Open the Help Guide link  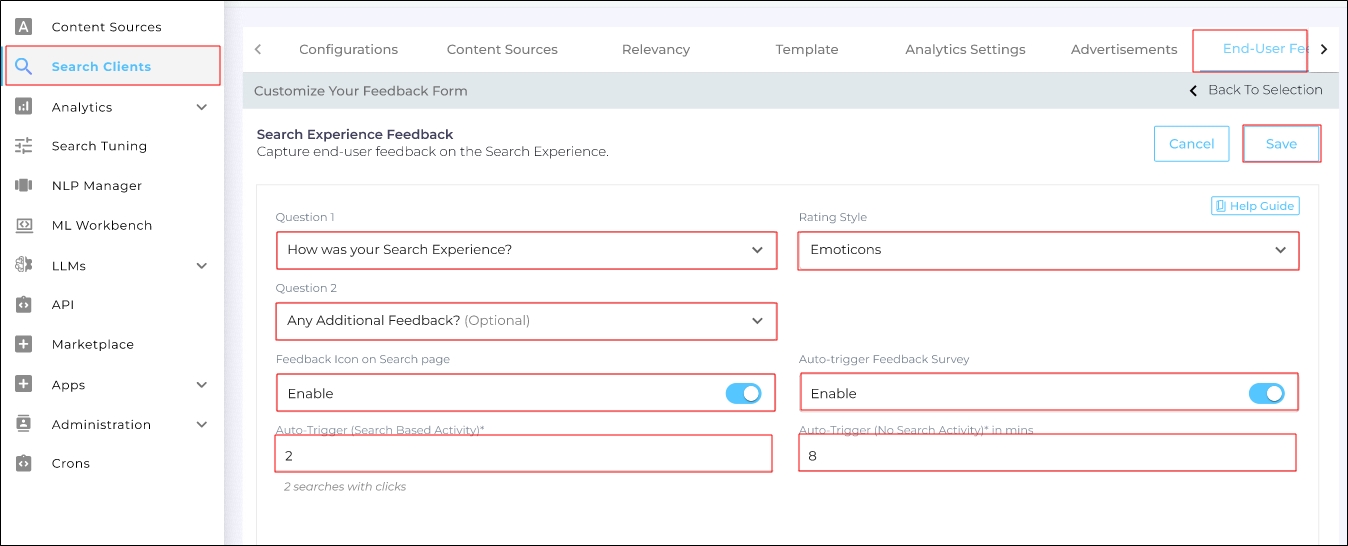1255,206
